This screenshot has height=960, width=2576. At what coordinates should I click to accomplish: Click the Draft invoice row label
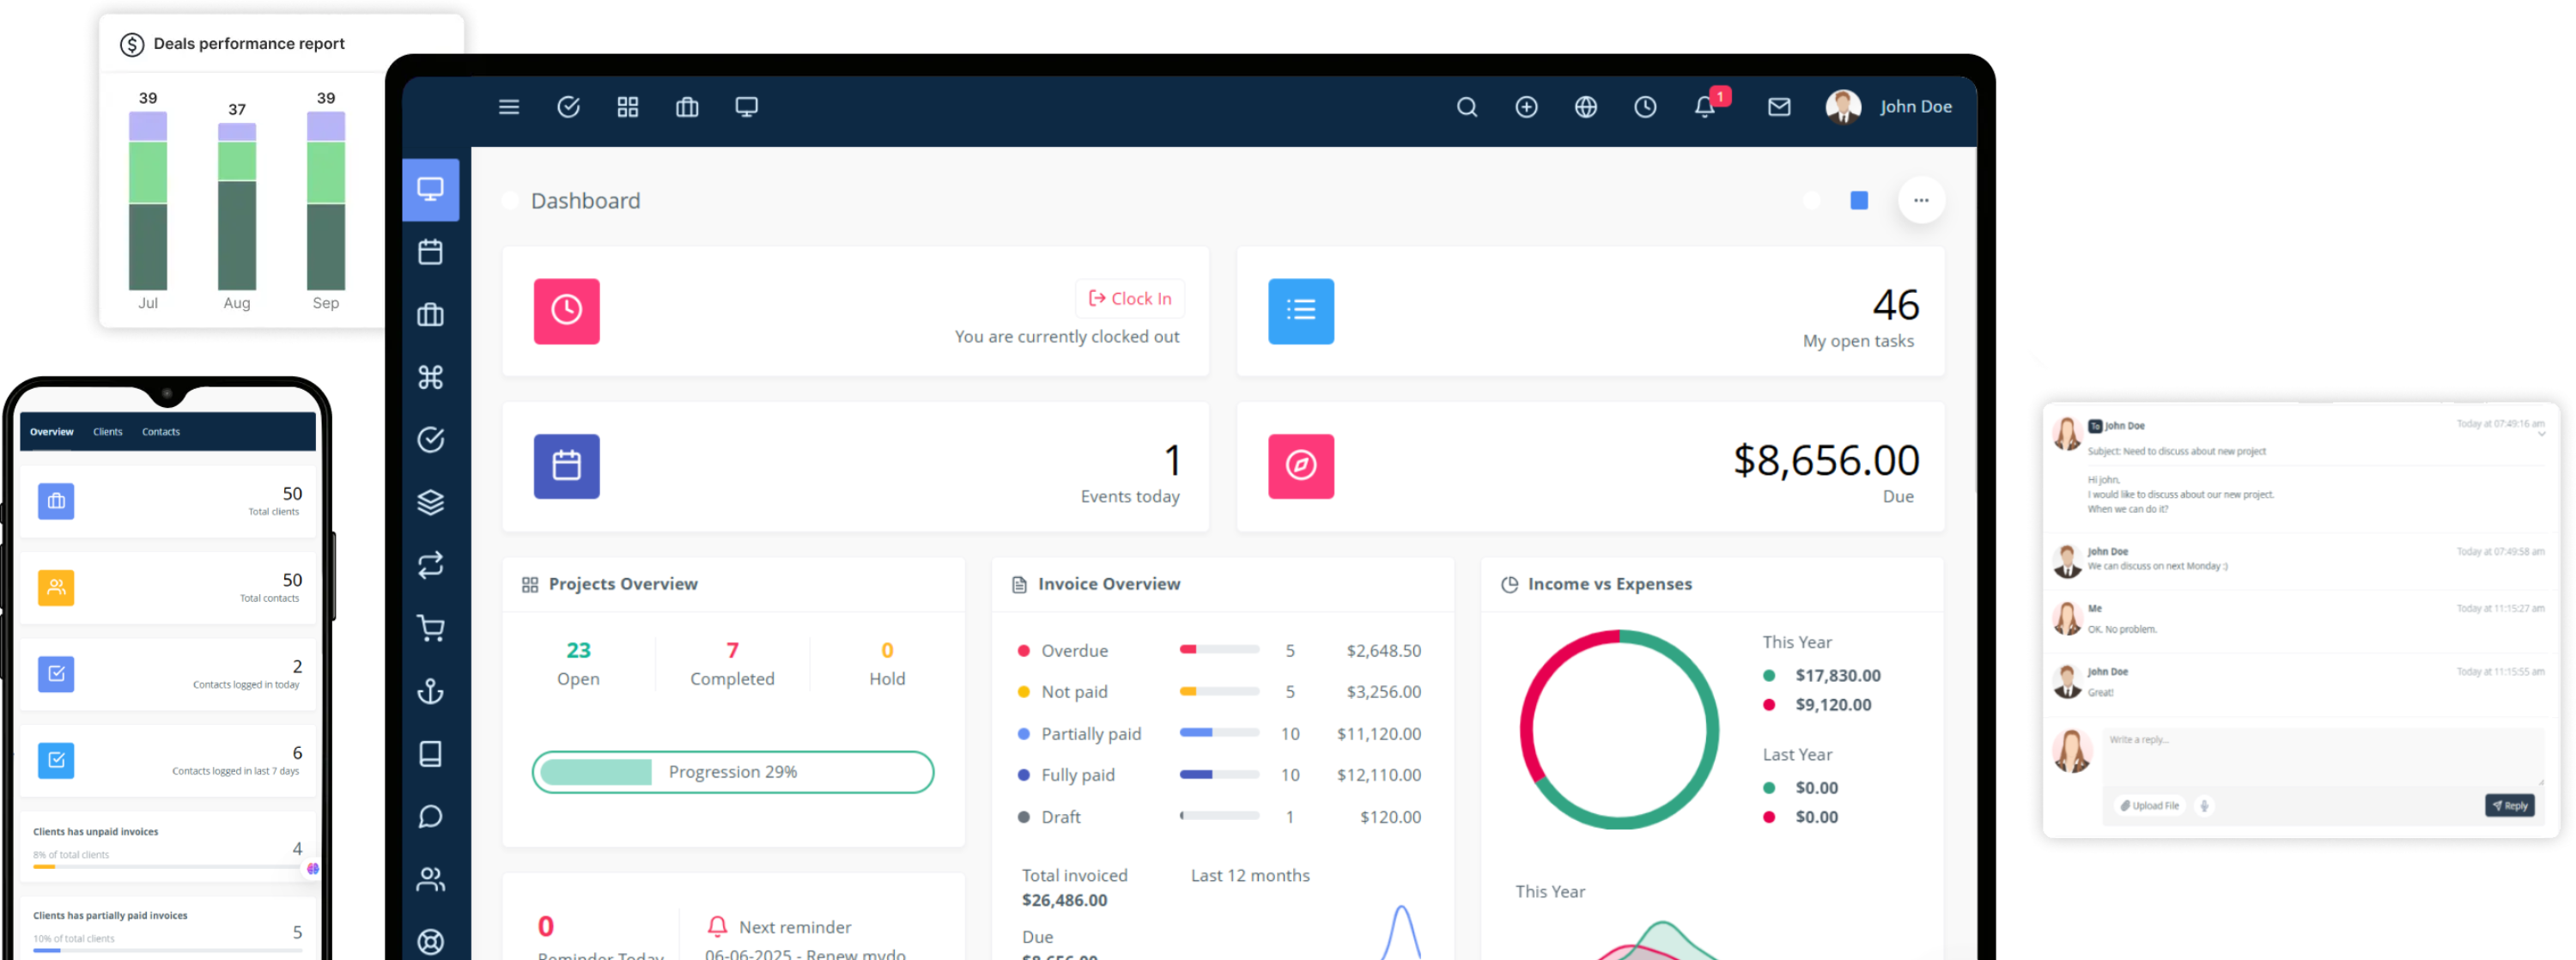tap(1060, 817)
